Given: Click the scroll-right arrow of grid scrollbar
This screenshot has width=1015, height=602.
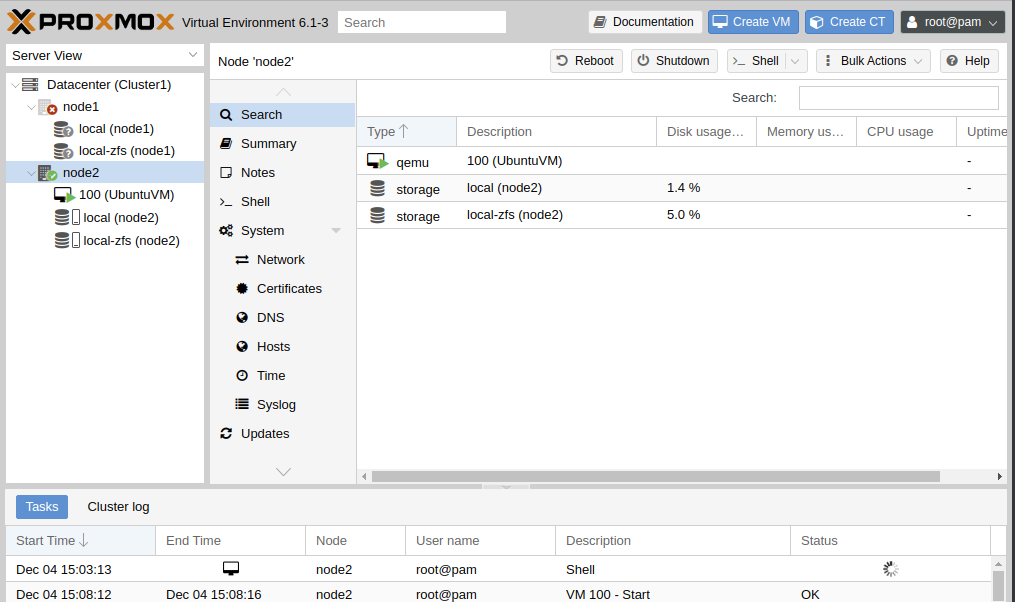Looking at the screenshot, I should pos(999,476).
